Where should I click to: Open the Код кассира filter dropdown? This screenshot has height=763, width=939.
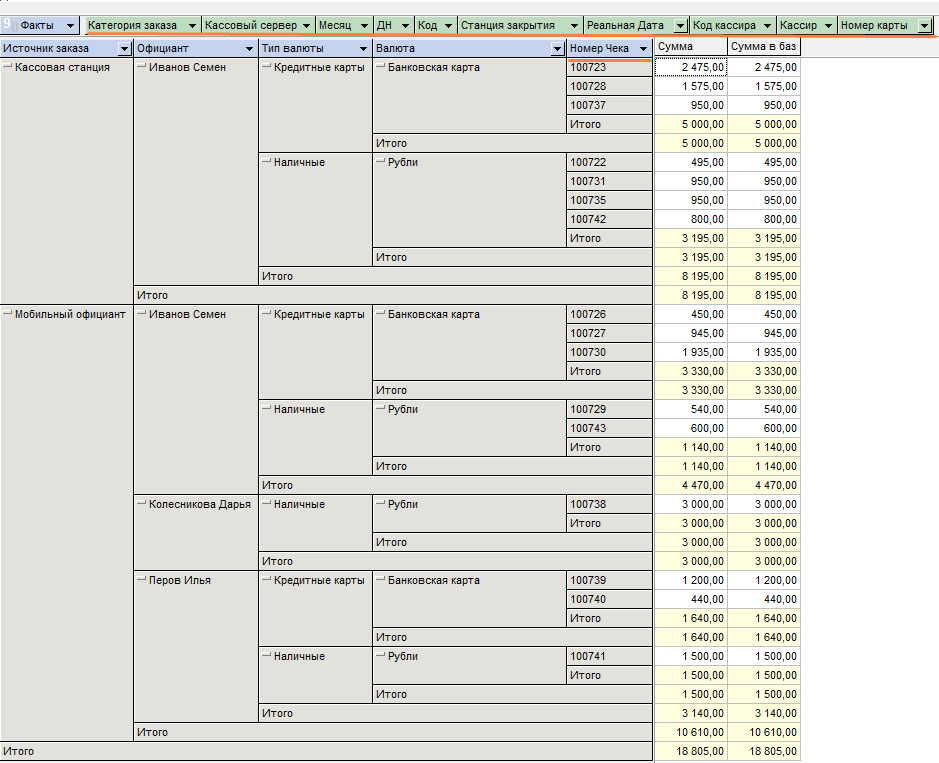point(767,25)
